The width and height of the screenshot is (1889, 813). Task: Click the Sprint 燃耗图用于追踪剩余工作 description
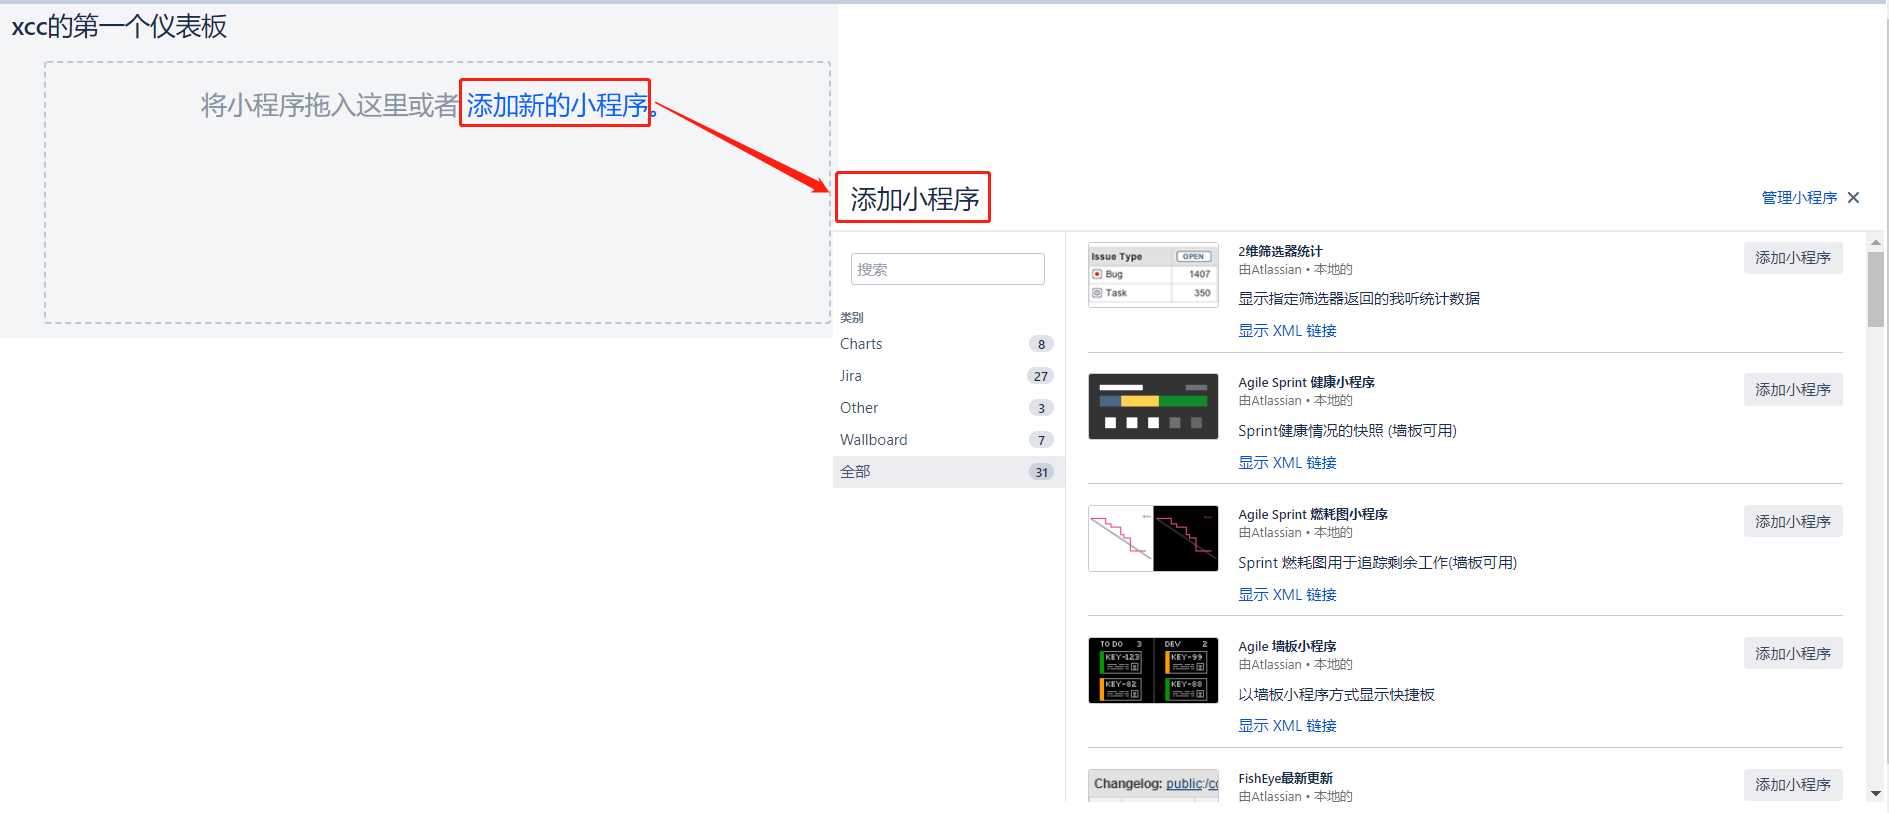1377,563
